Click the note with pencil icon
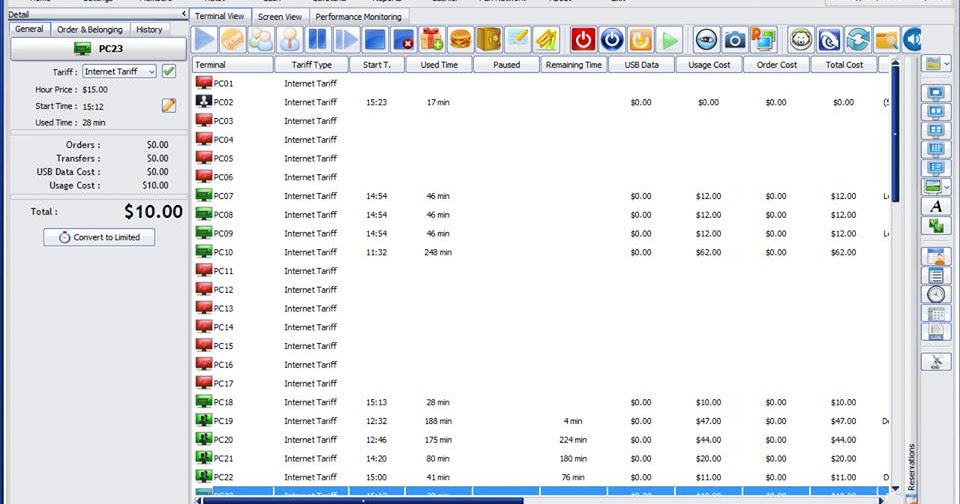The image size is (960, 504). point(517,40)
